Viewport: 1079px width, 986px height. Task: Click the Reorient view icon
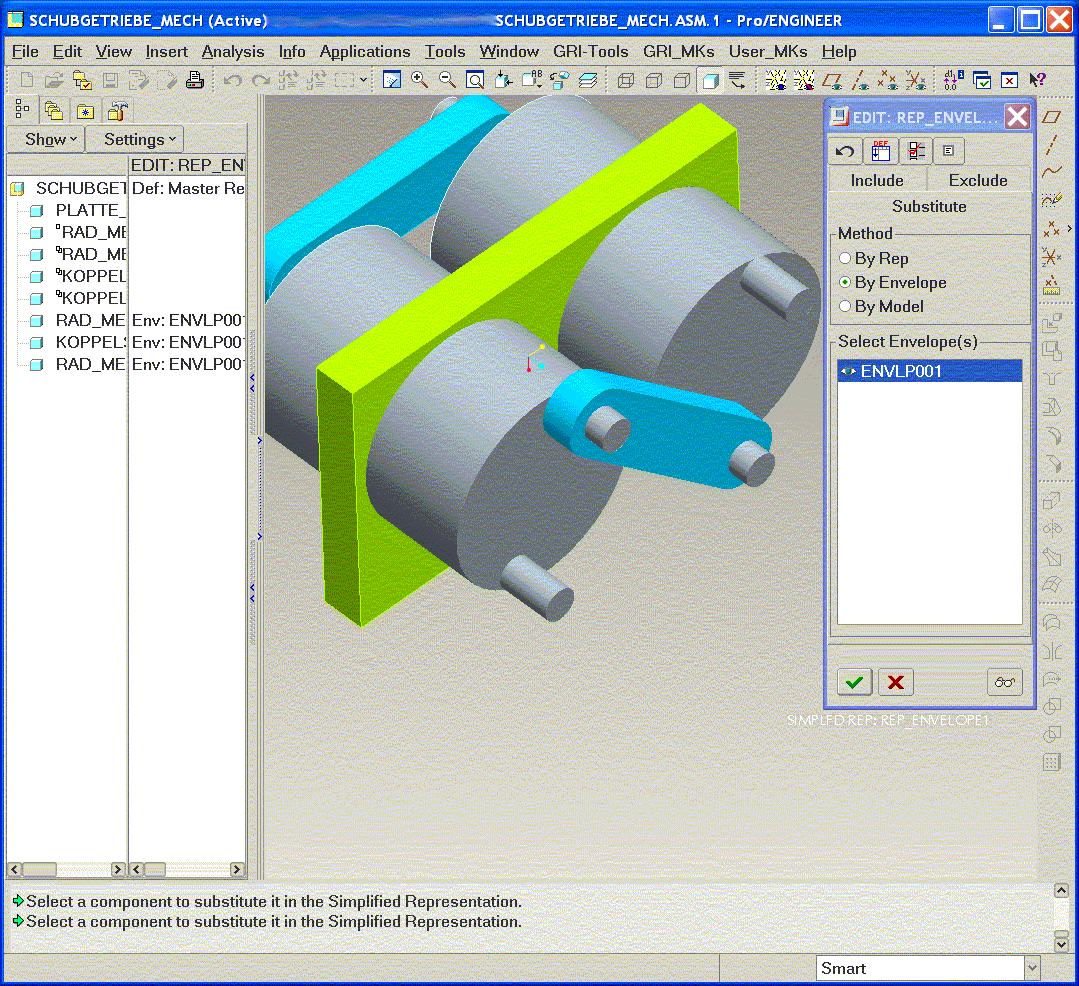coord(503,81)
